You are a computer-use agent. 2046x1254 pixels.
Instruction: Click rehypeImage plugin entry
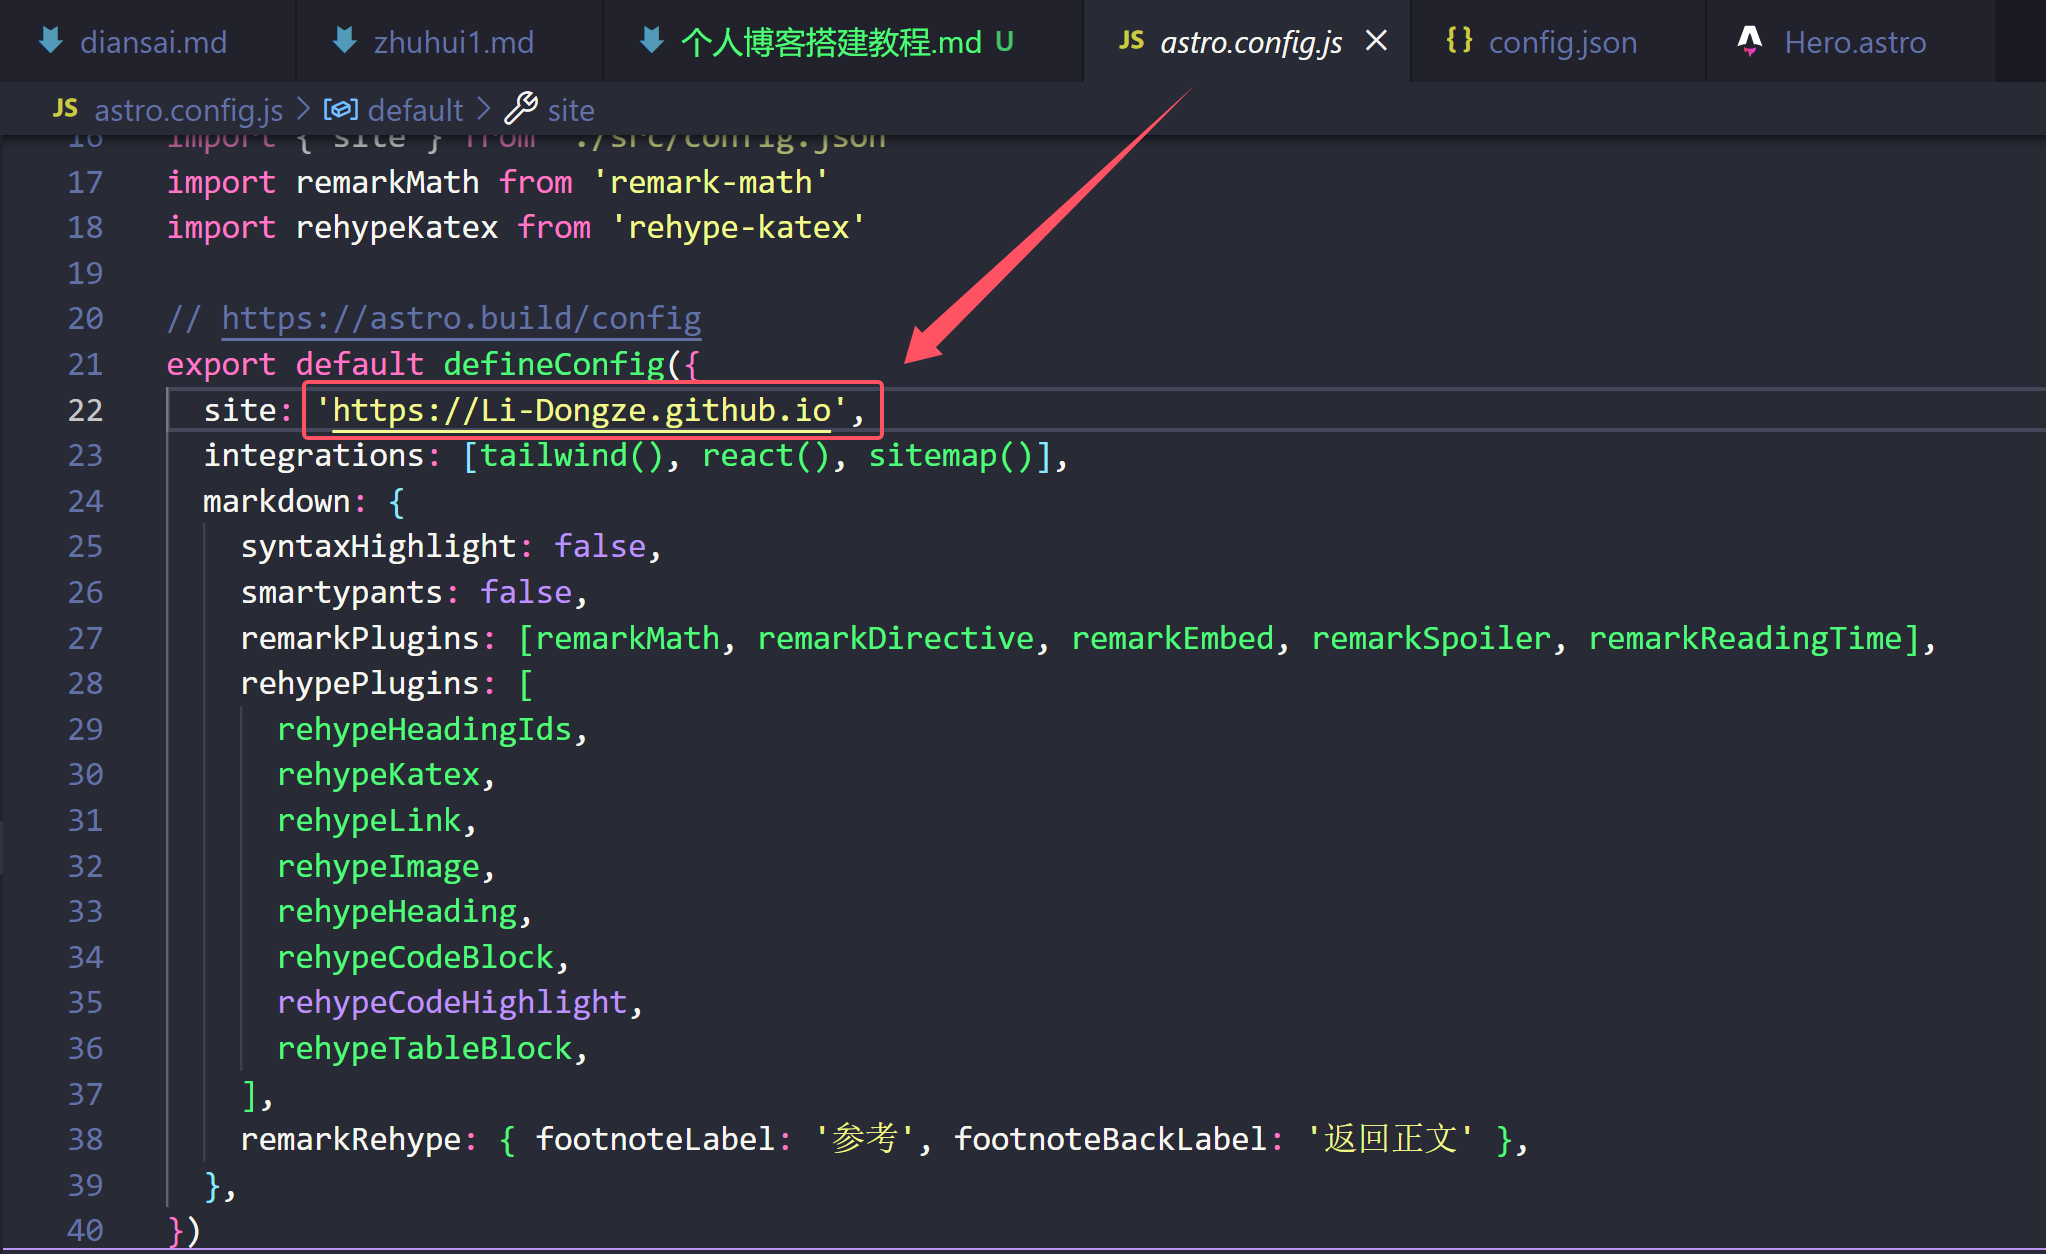(x=378, y=867)
